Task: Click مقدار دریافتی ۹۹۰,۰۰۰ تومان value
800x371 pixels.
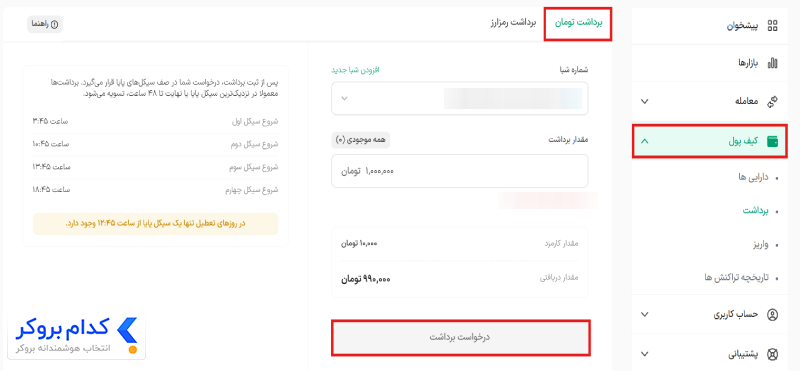Action: (366, 279)
